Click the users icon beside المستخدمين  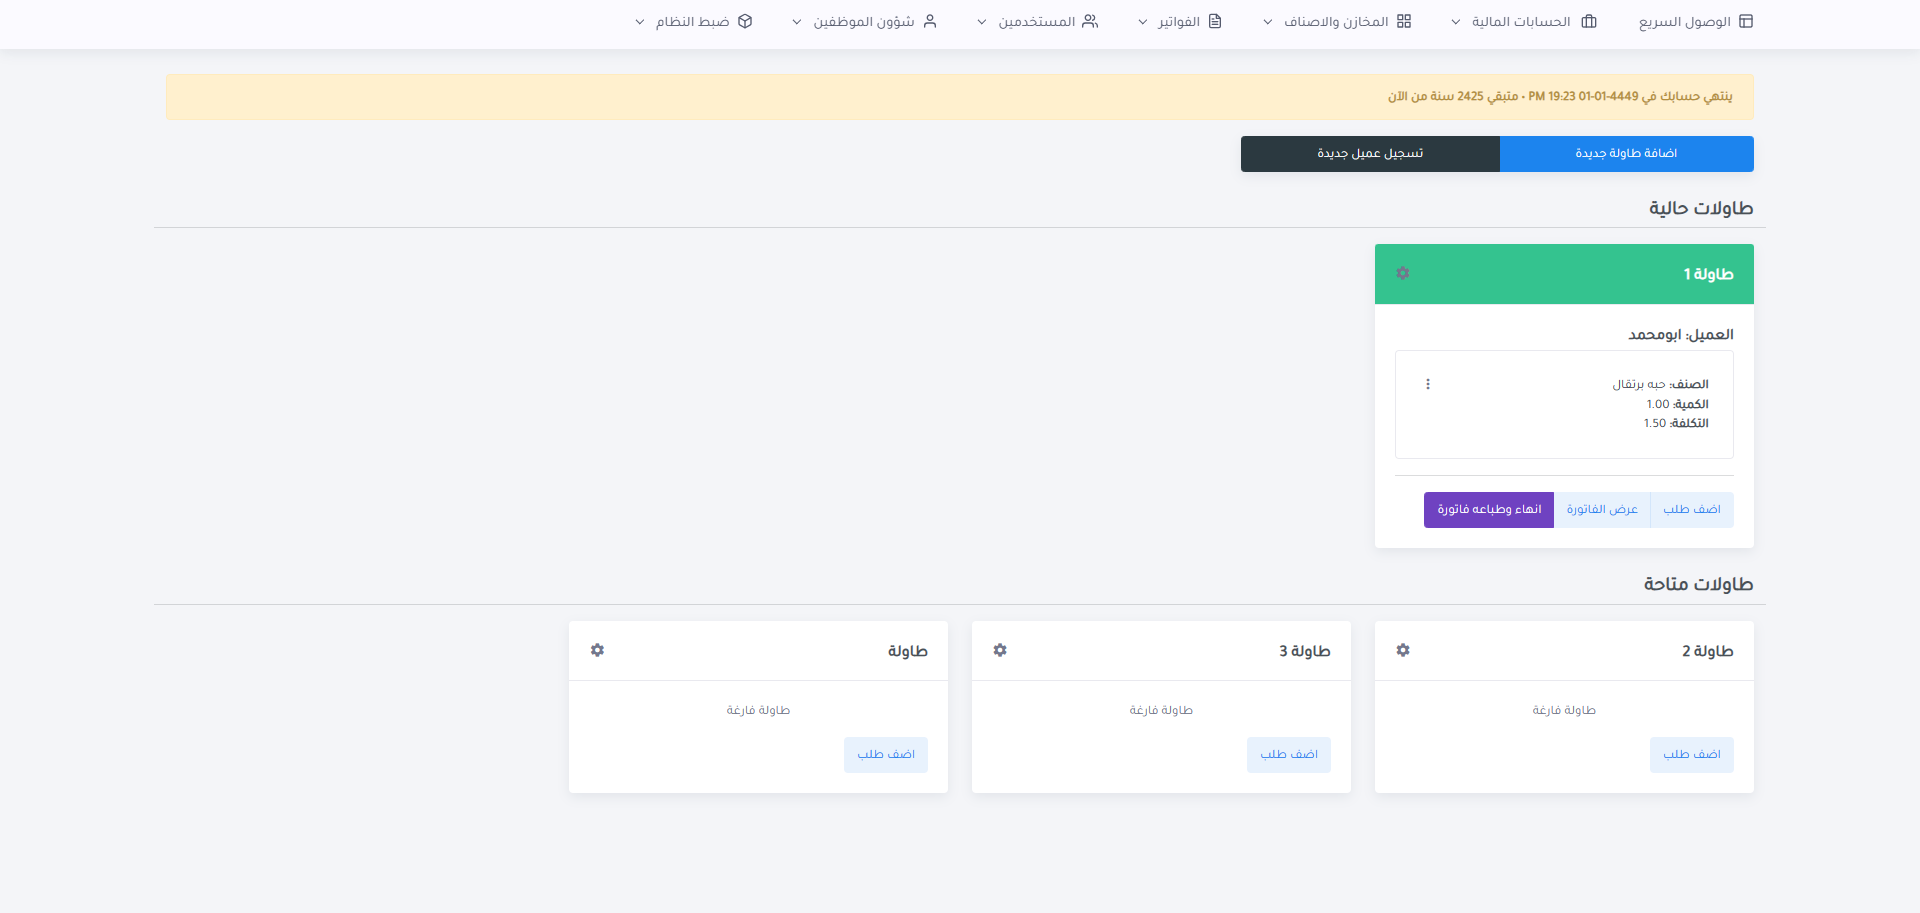pyautogui.click(x=1090, y=21)
